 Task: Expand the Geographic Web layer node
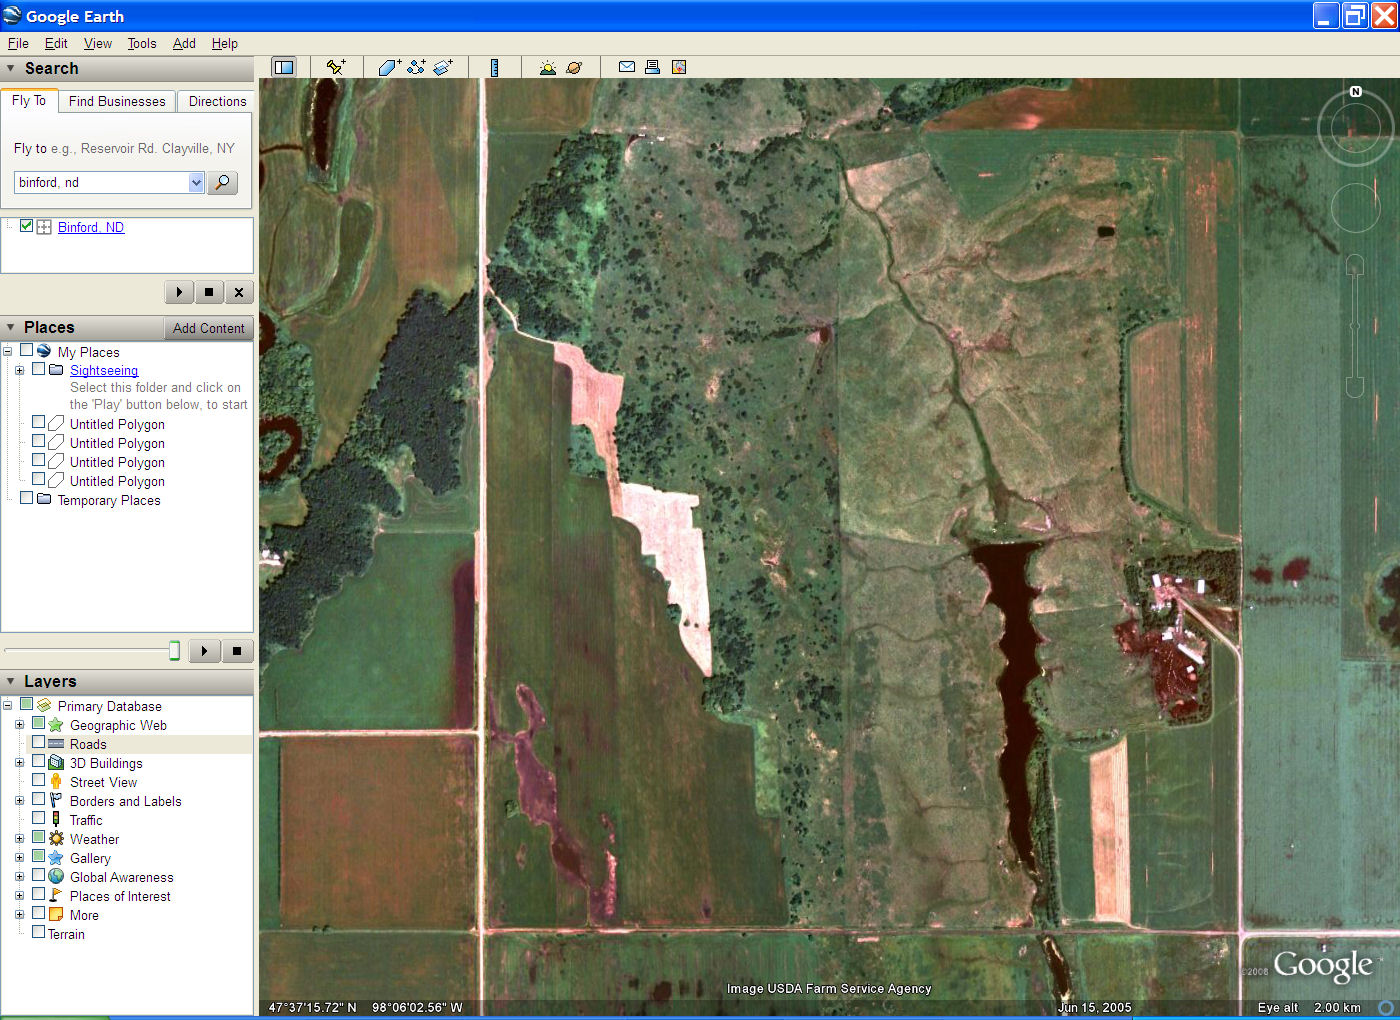coord(19,725)
